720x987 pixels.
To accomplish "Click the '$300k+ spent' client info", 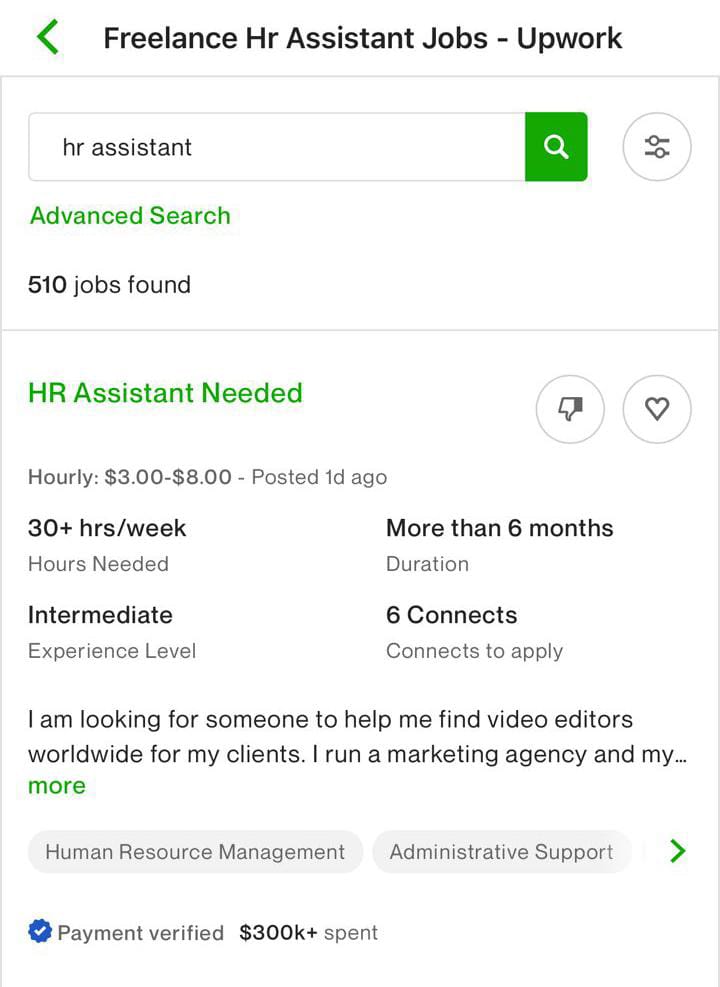I will (x=308, y=933).
